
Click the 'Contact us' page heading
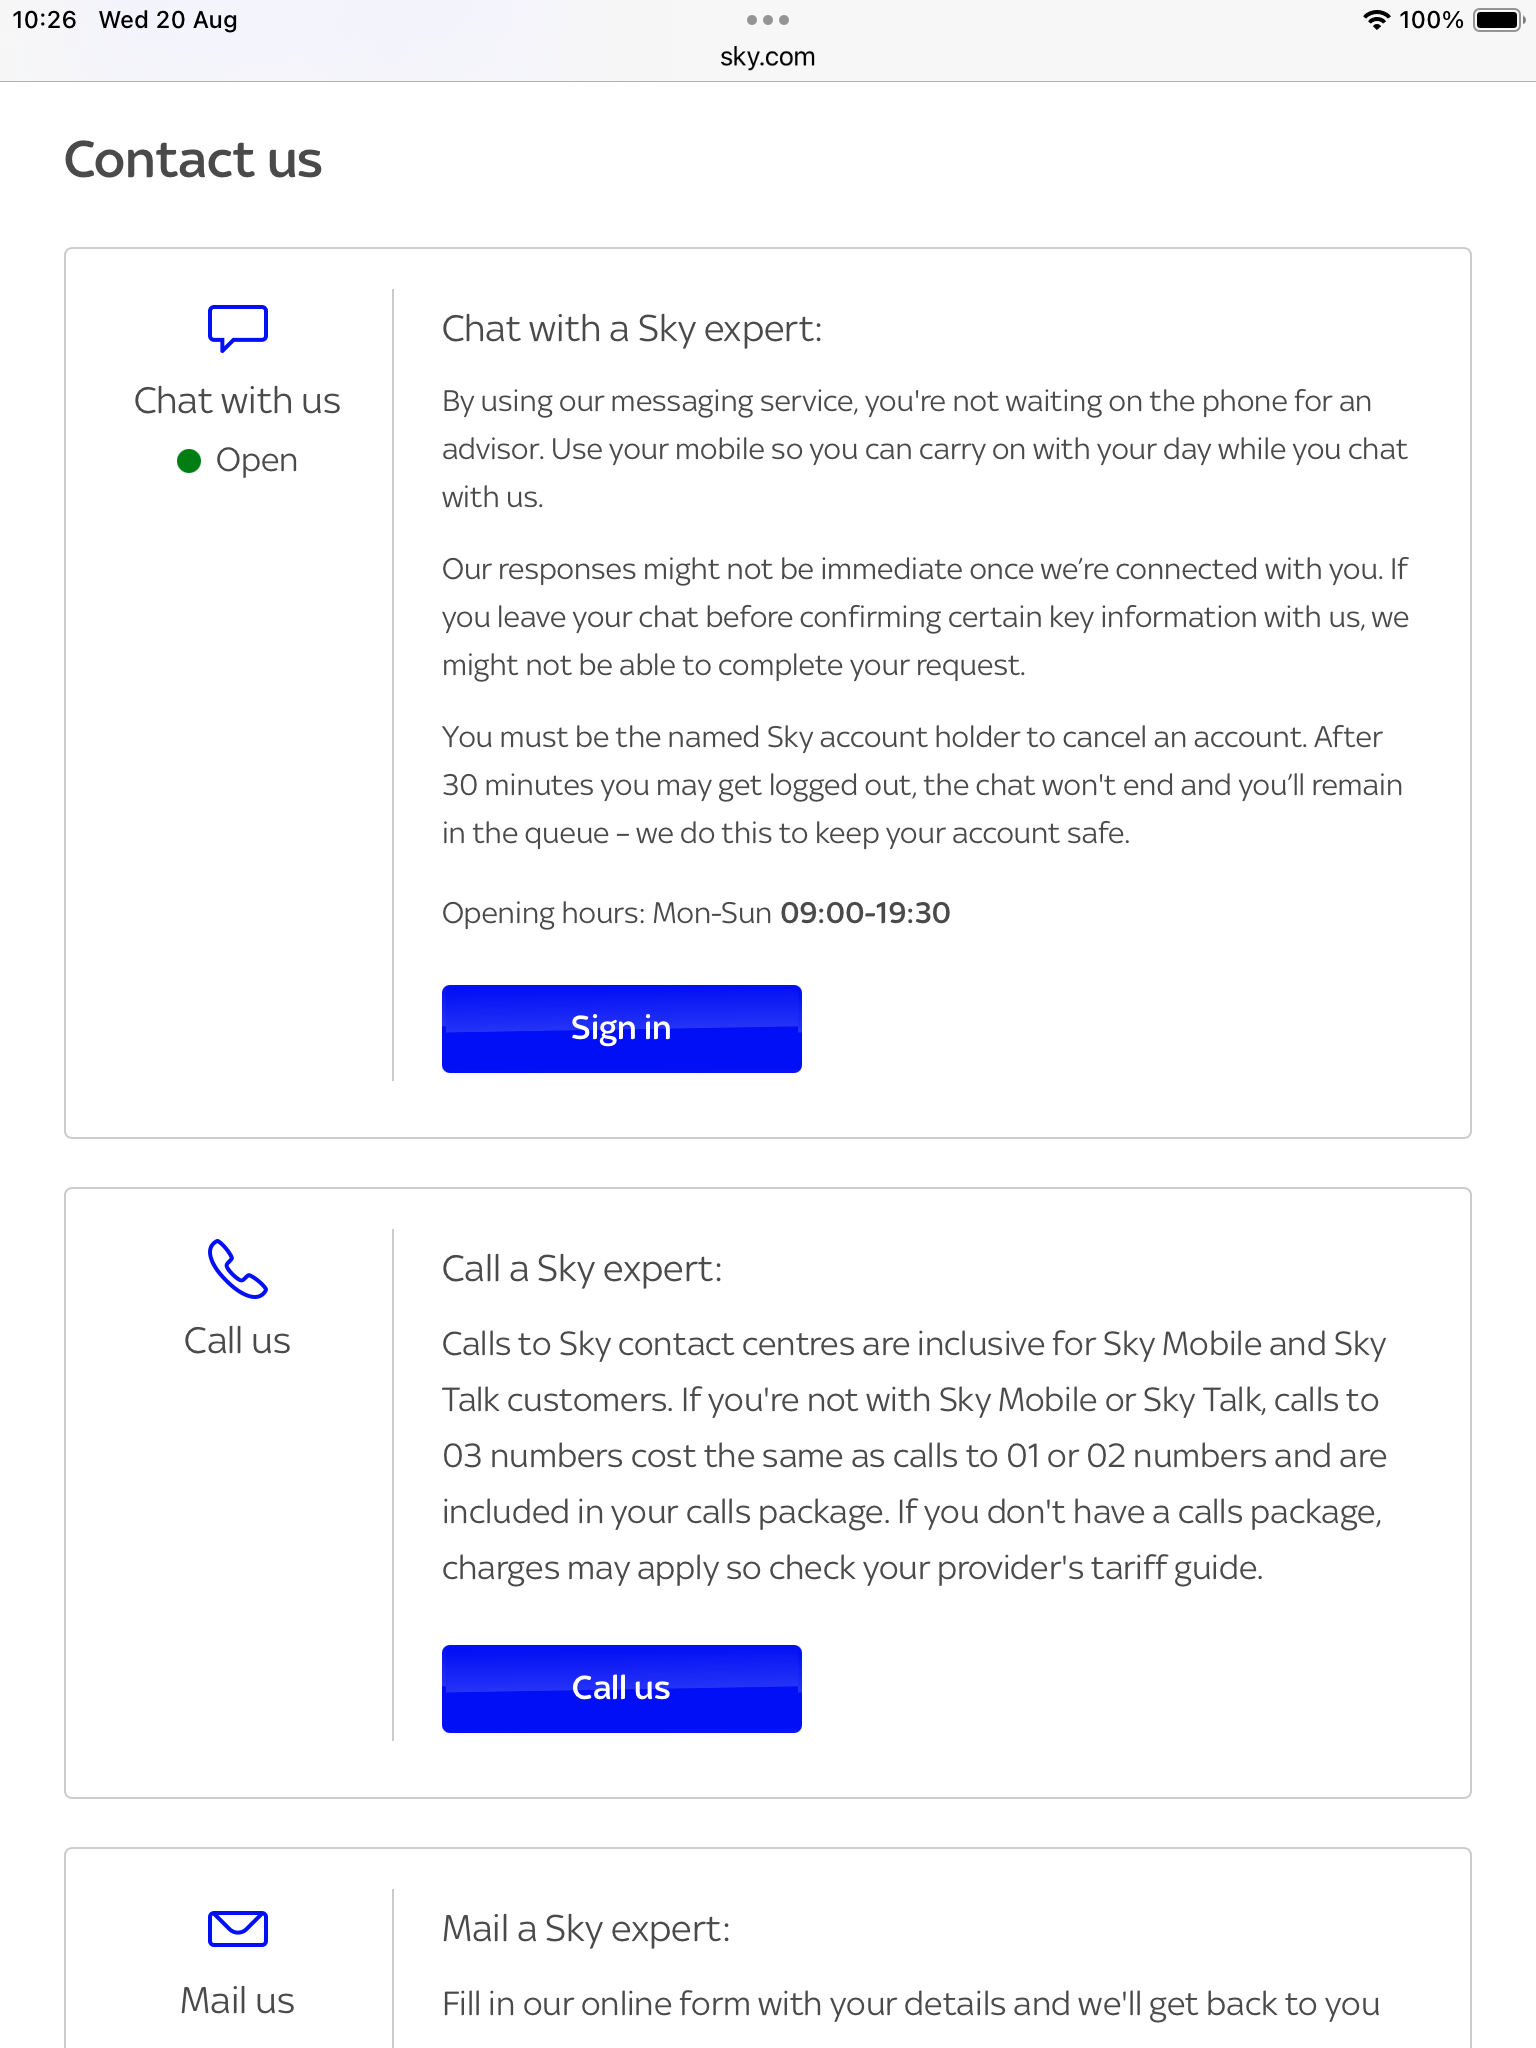coord(193,160)
